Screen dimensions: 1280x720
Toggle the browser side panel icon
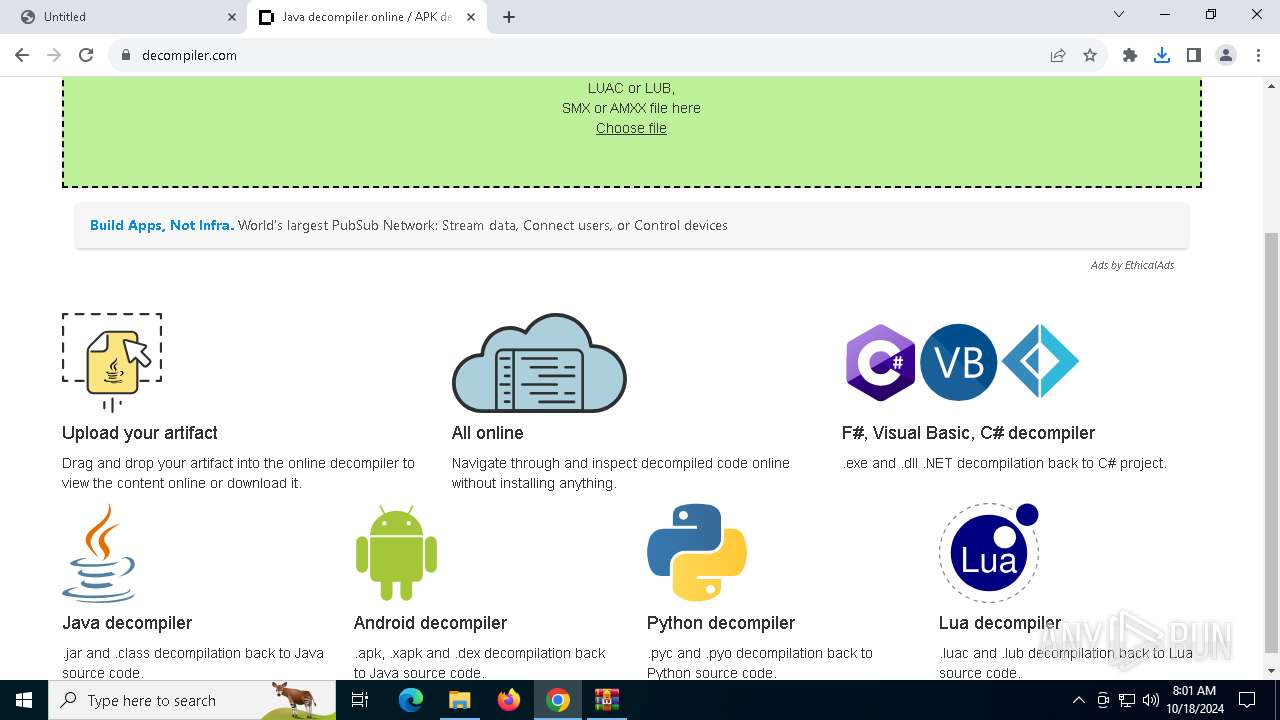pyautogui.click(x=1194, y=55)
